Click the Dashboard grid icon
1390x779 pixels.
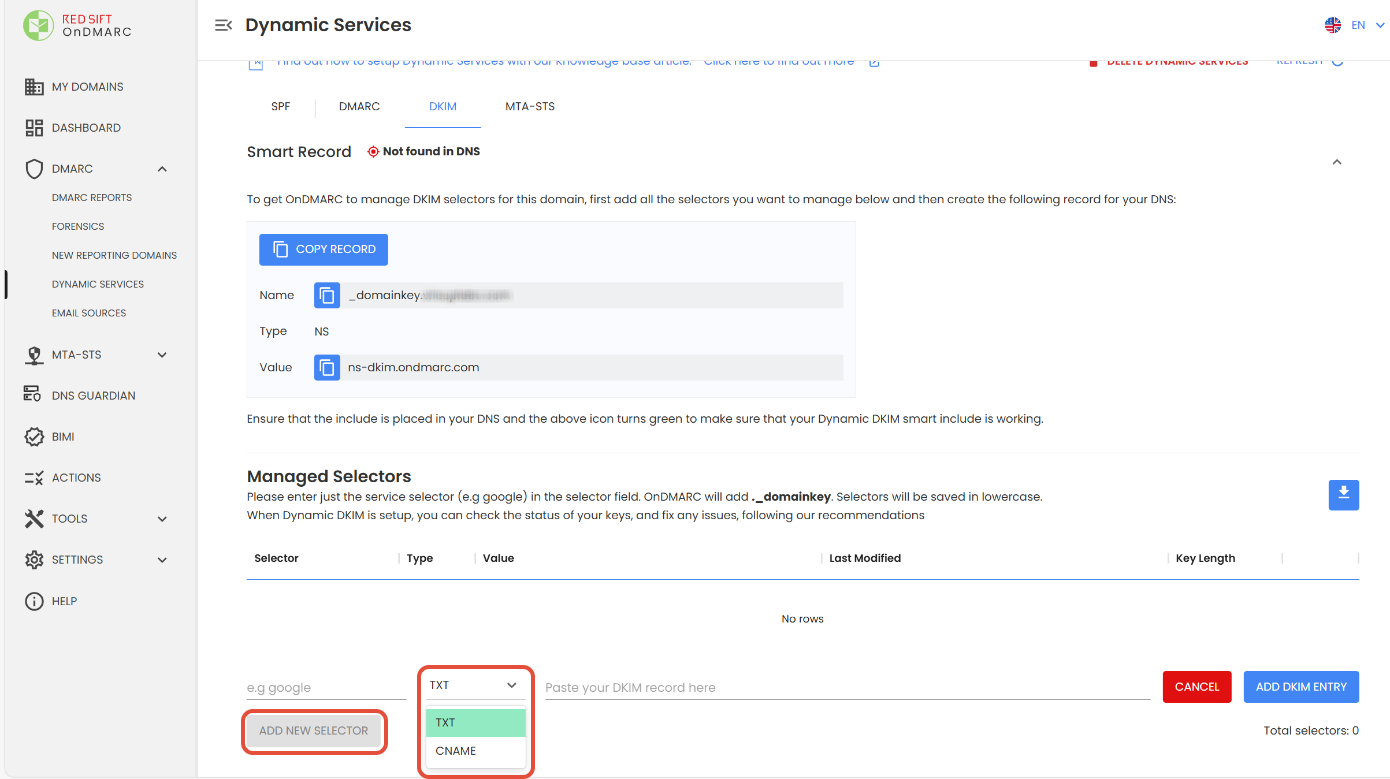point(34,128)
